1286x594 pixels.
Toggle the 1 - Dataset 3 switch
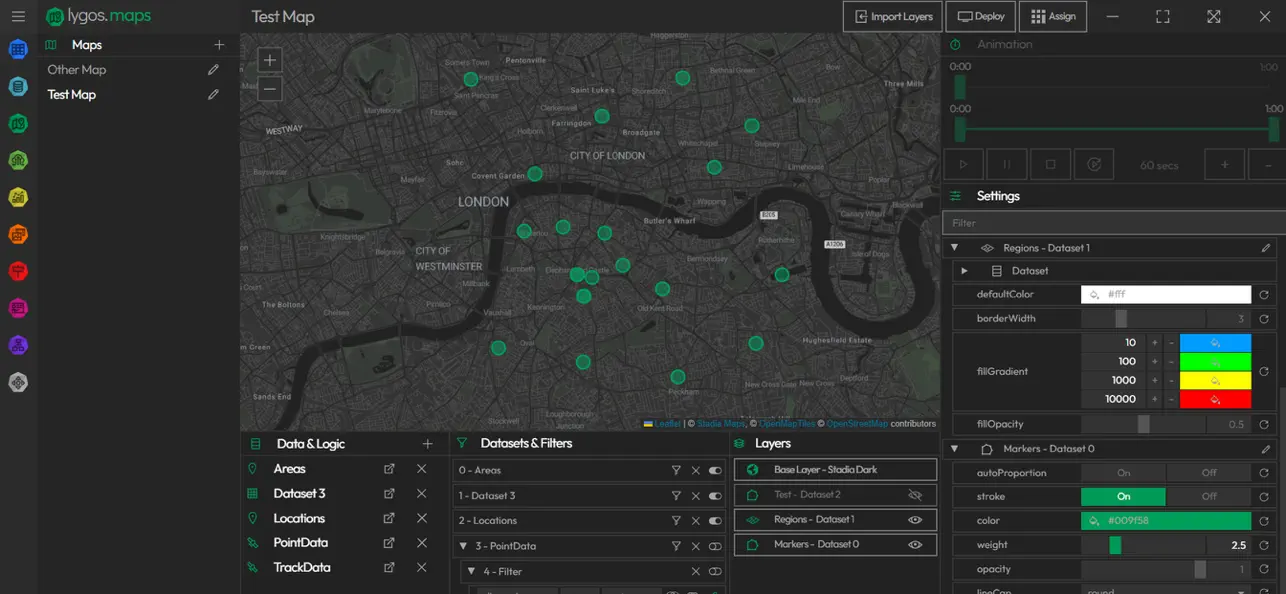[x=715, y=496]
